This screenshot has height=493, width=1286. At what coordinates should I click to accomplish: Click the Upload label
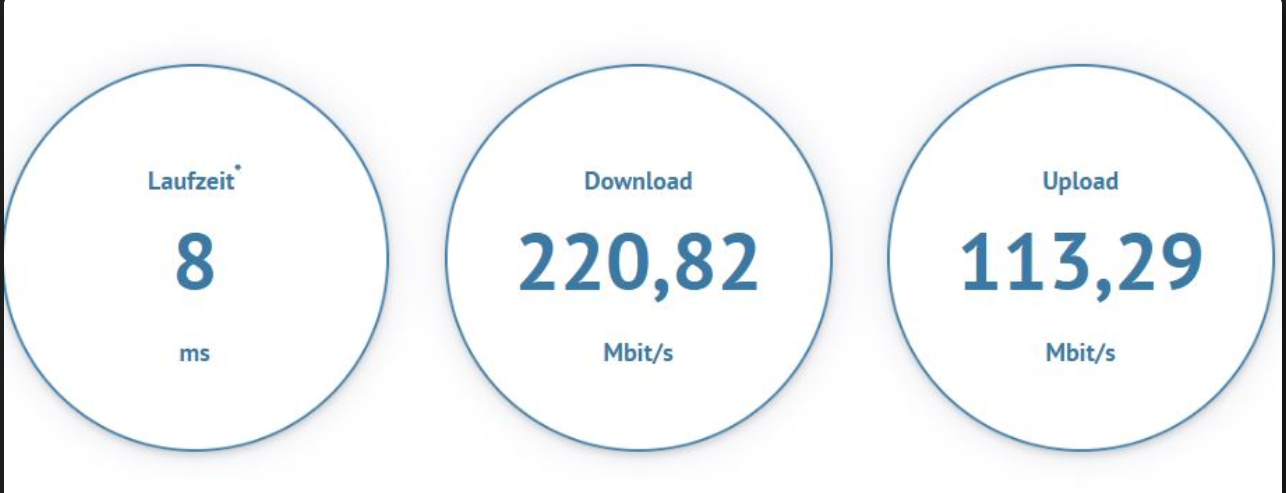pos(1080,181)
